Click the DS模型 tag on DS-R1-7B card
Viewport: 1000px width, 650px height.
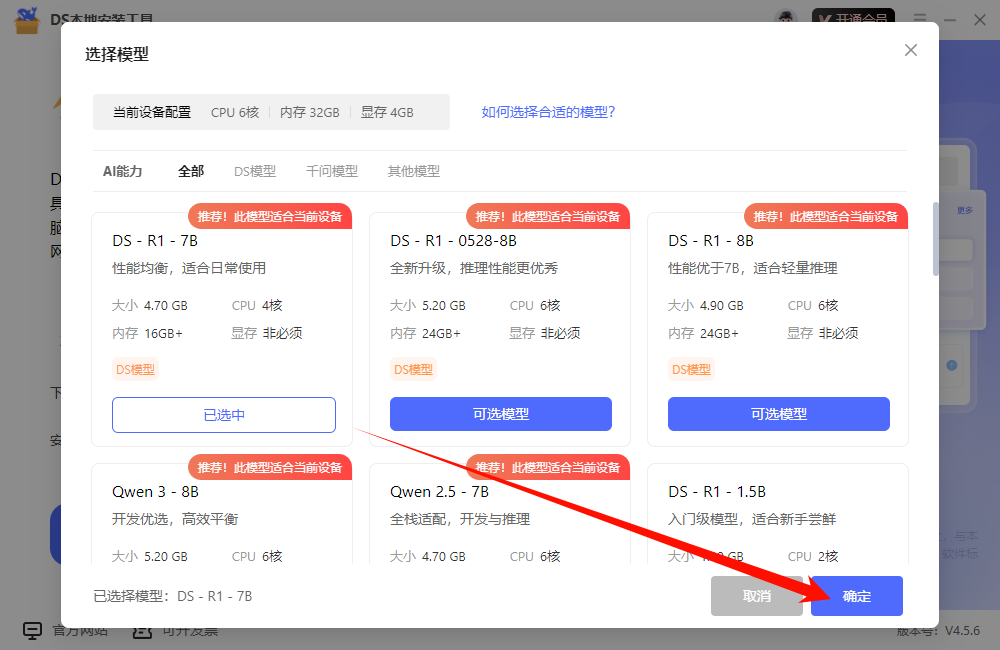(x=135, y=370)
